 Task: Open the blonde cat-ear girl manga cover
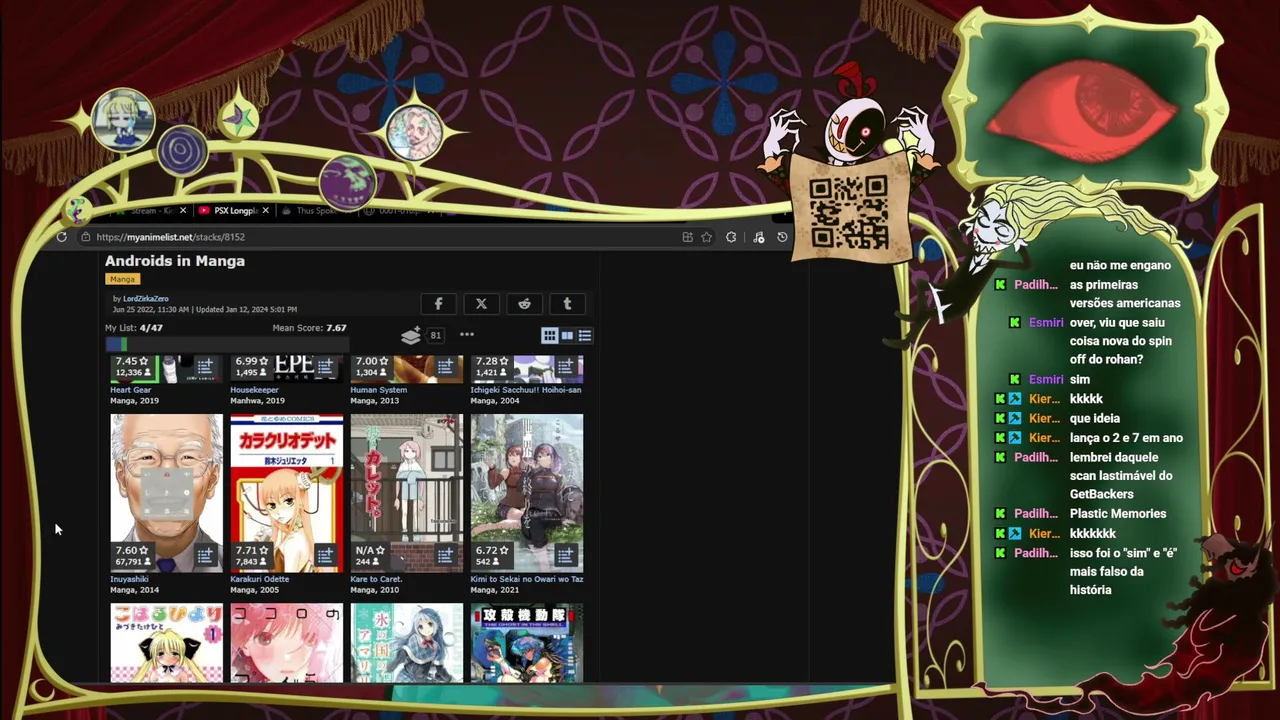(x=166, y=643)
